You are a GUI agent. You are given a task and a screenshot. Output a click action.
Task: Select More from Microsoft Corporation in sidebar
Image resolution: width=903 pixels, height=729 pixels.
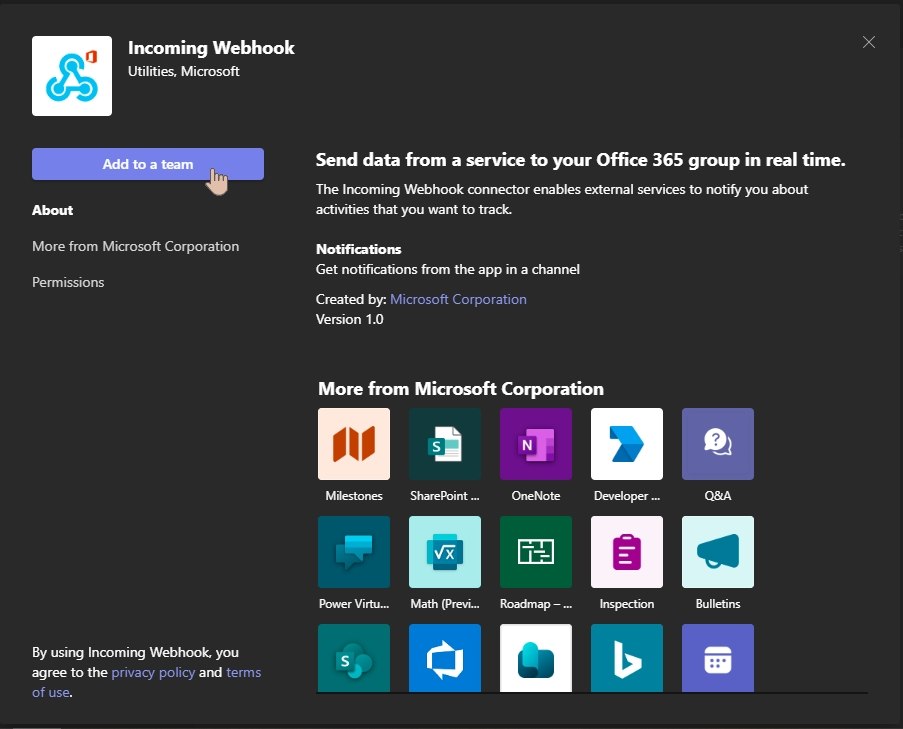click(135, 246)
